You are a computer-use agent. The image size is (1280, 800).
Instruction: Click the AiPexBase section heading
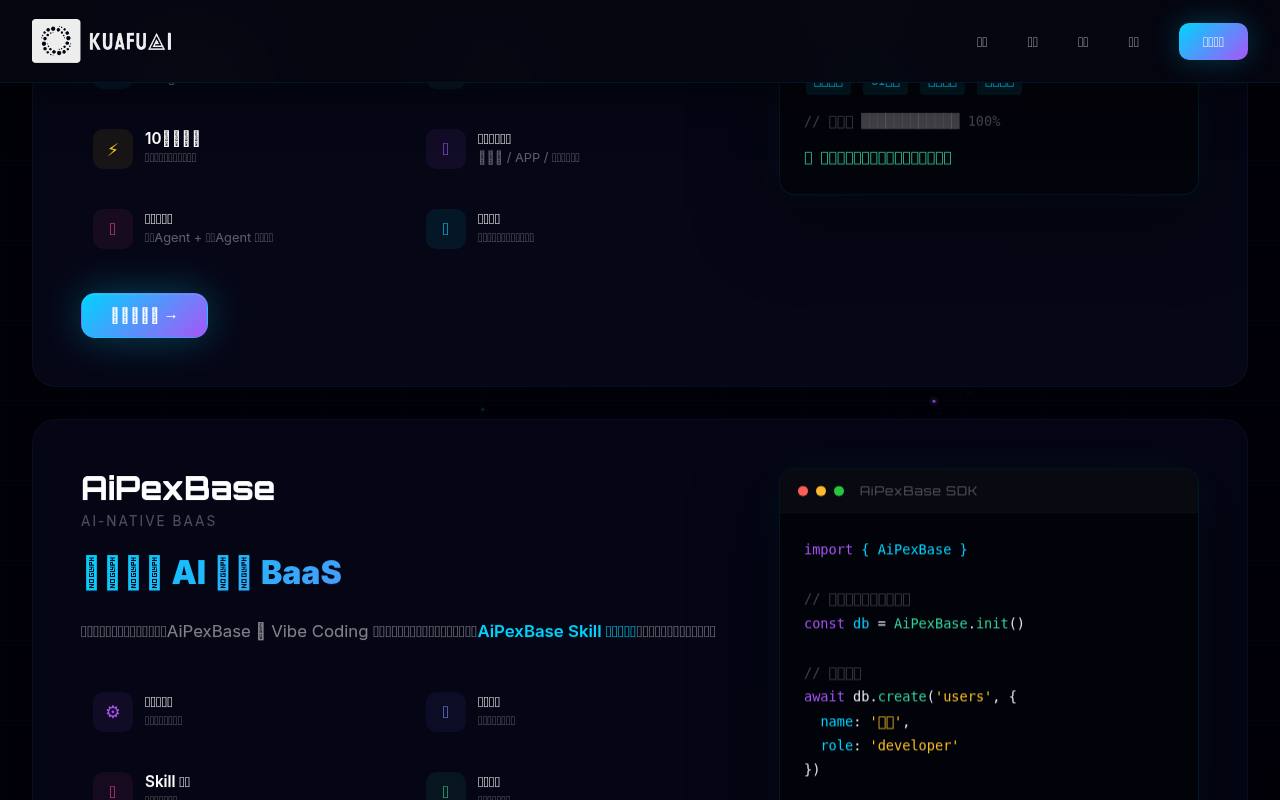(178, 488)
